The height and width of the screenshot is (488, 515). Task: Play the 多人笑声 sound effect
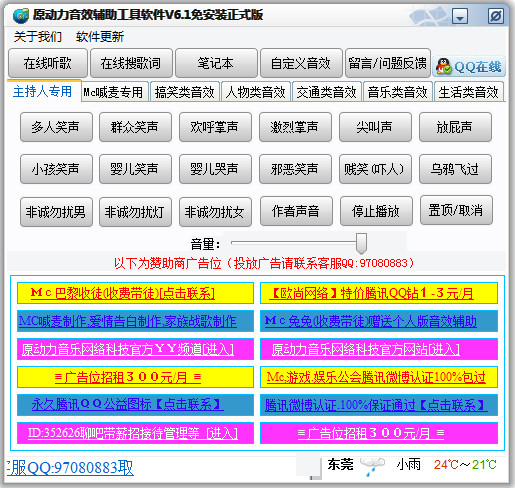point(56,127)
